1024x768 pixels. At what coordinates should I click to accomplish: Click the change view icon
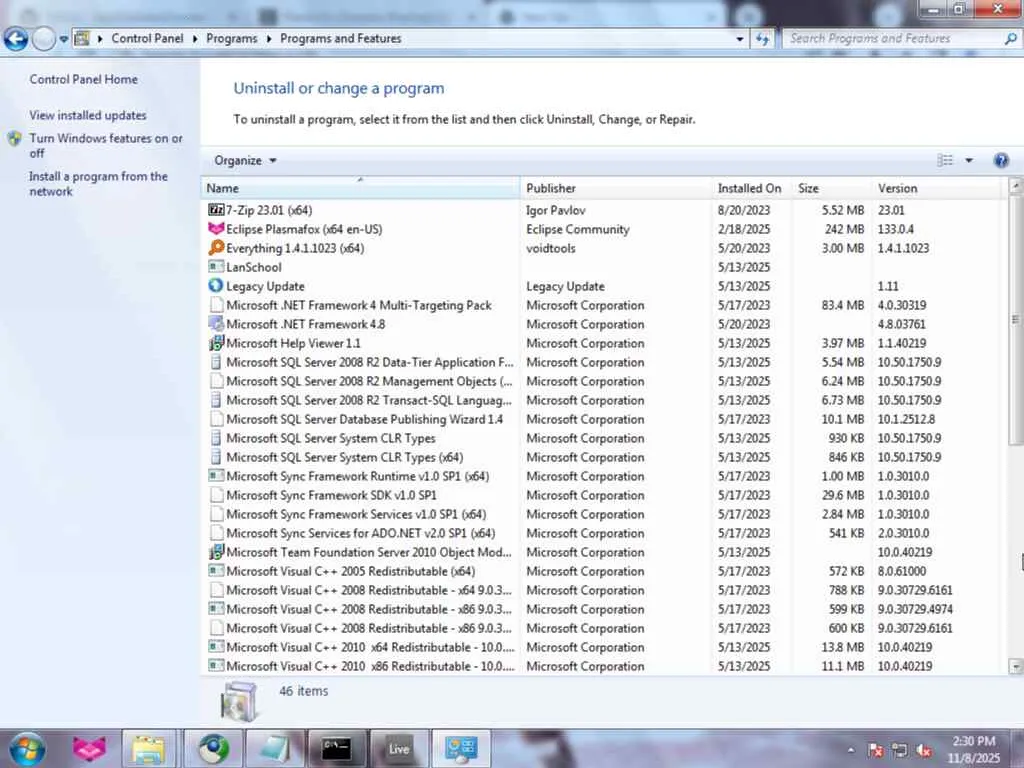945,160
